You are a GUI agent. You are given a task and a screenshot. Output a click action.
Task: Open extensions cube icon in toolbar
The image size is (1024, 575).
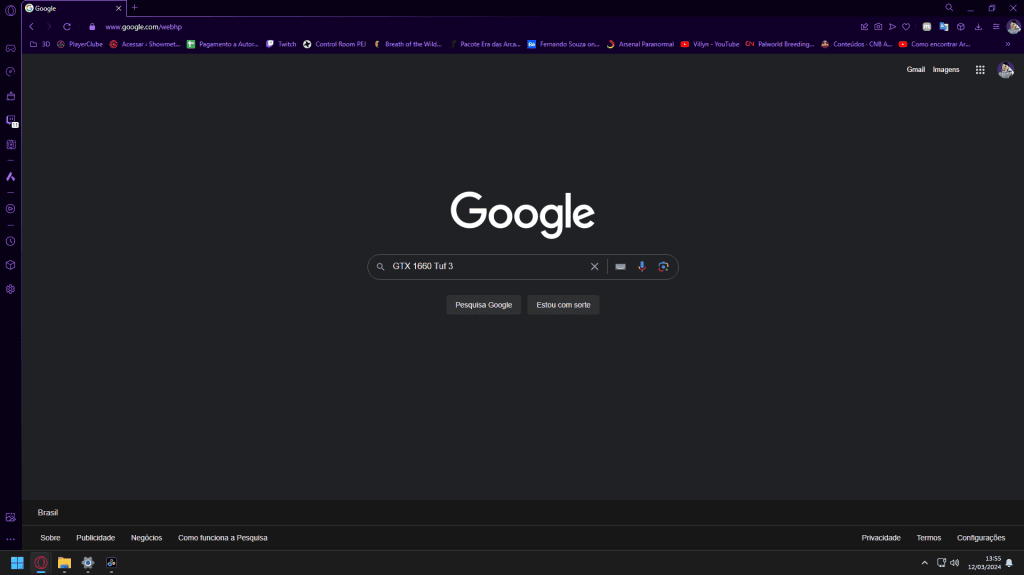click(961, 27)
